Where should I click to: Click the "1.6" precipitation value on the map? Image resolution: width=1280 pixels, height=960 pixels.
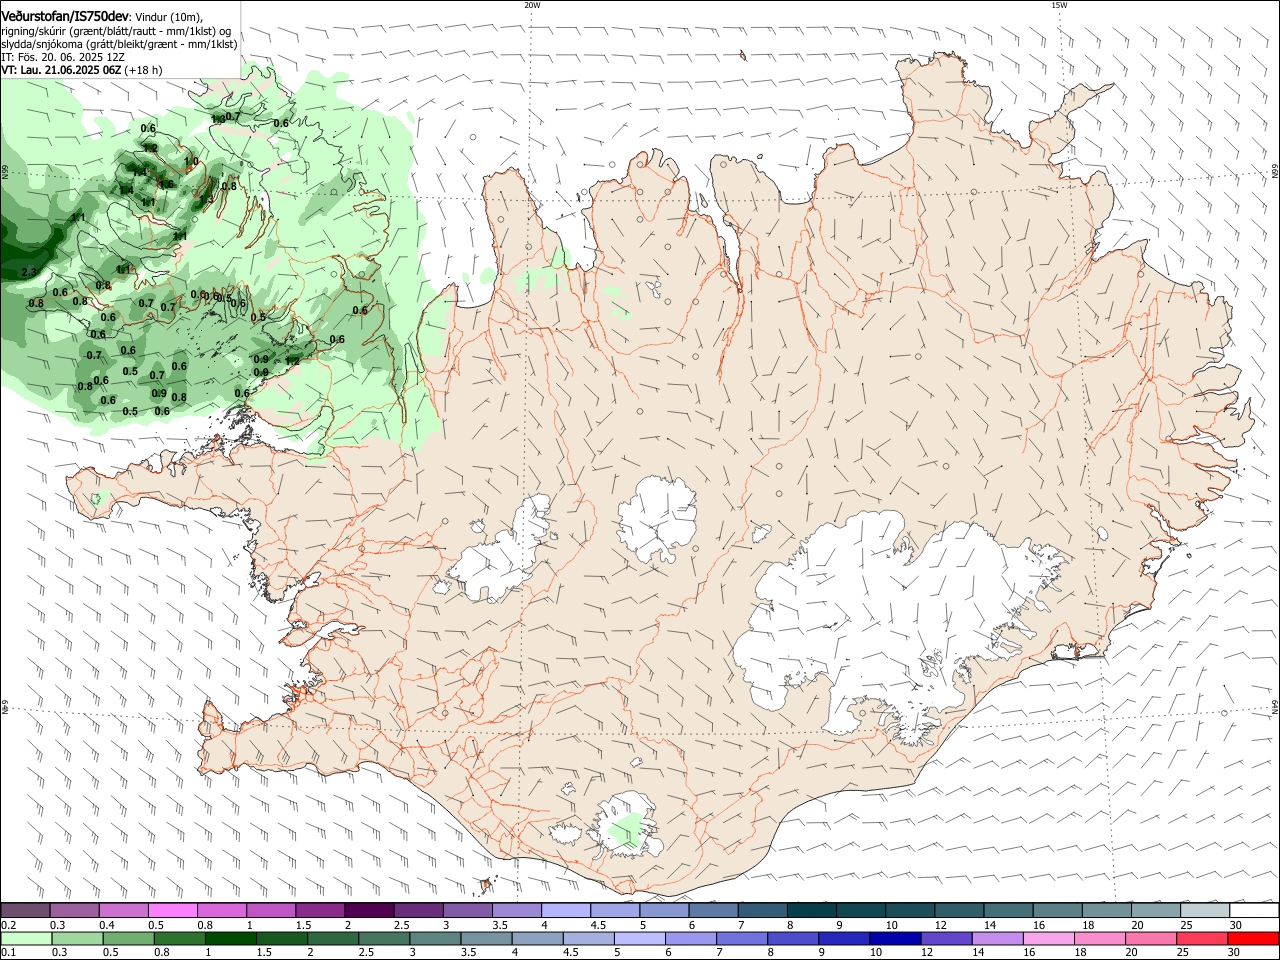pos(167,184)
